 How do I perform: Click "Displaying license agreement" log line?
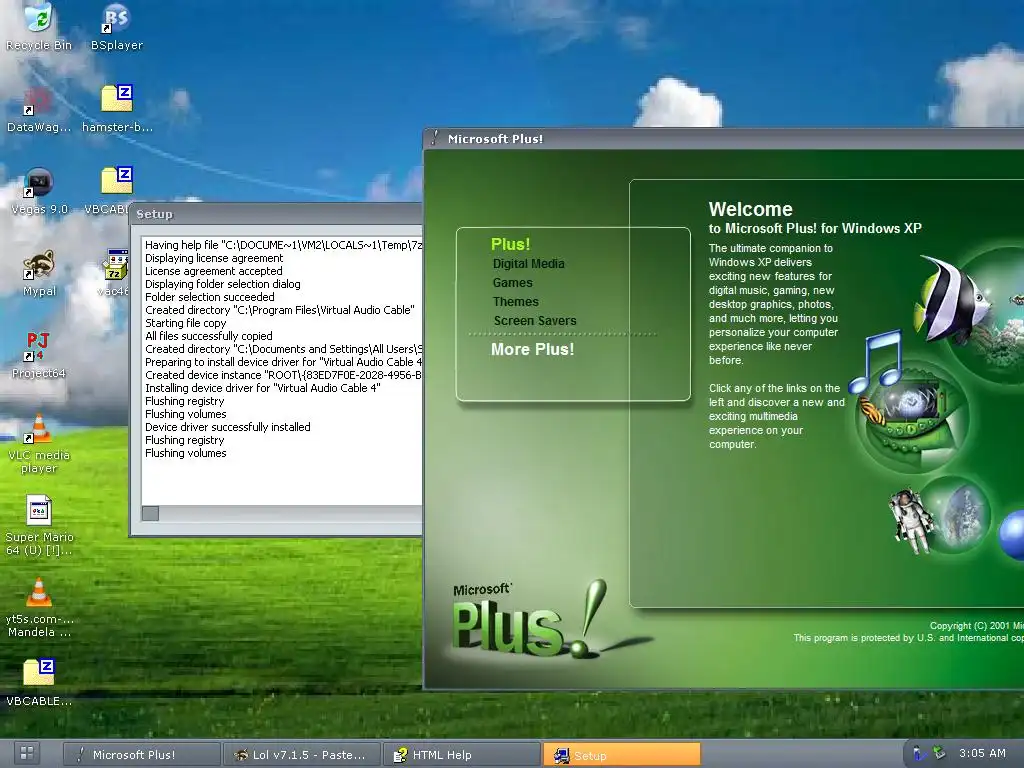pyautogui.click(x=214, y=258)
